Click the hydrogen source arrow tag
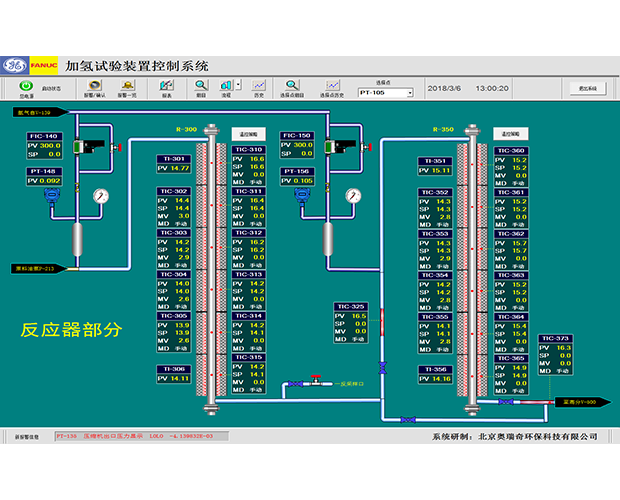This screenshot has width=620, height=500. point(40,112)
